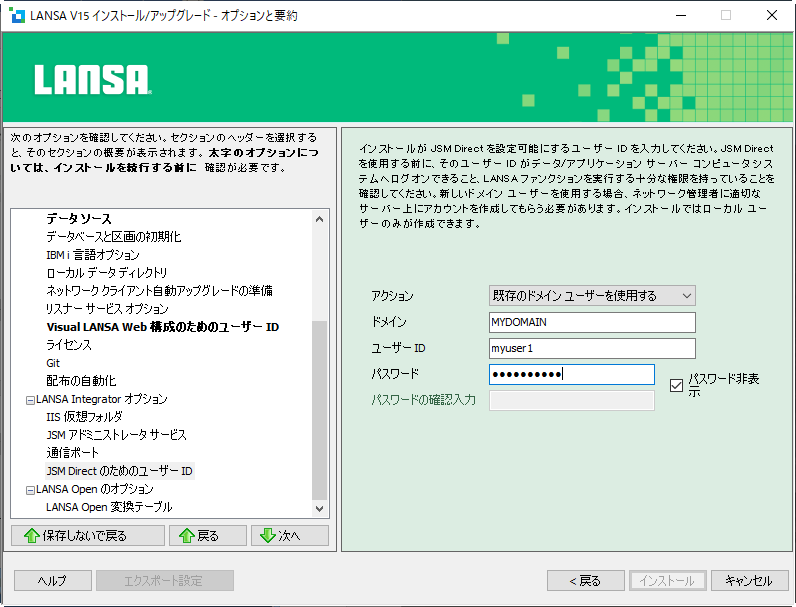
Task: Click the ユーザー ID input field
Action: click(592, 348)
